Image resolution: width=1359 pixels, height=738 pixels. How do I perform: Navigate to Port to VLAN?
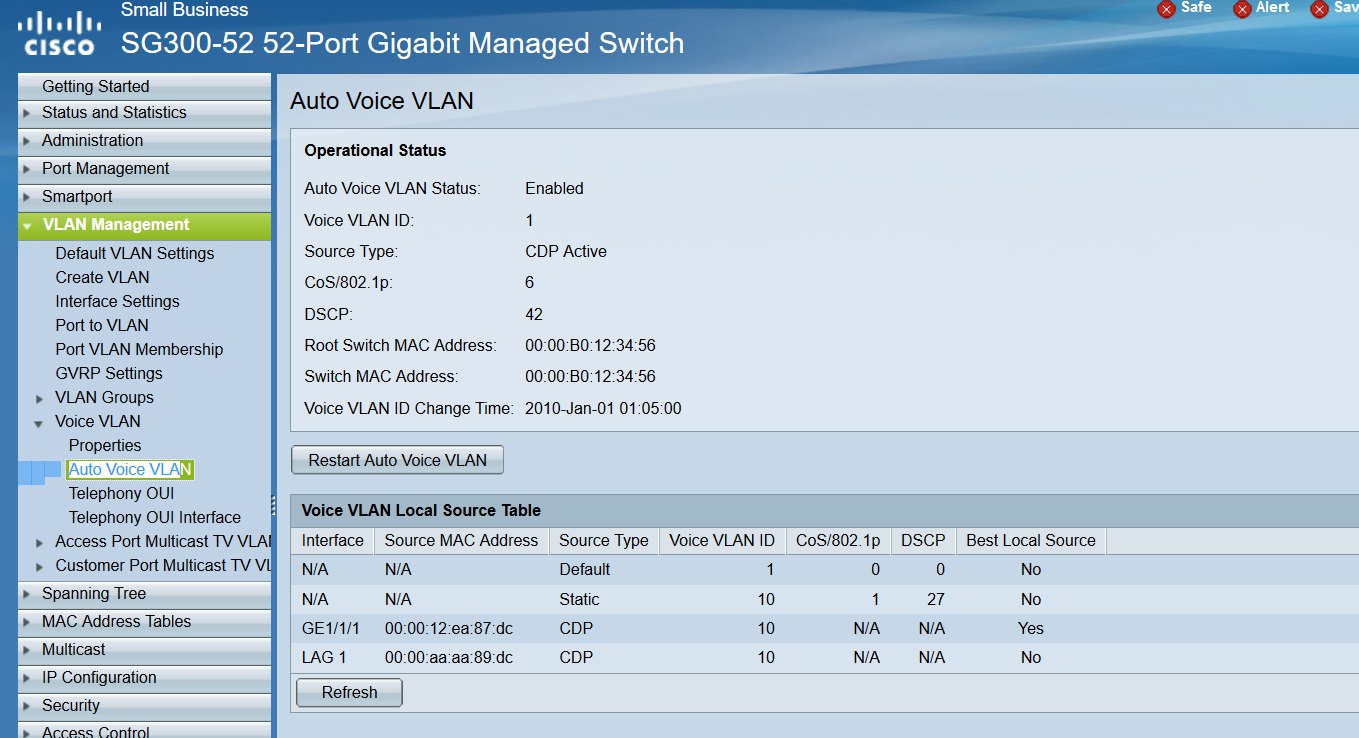click(102, 325)
